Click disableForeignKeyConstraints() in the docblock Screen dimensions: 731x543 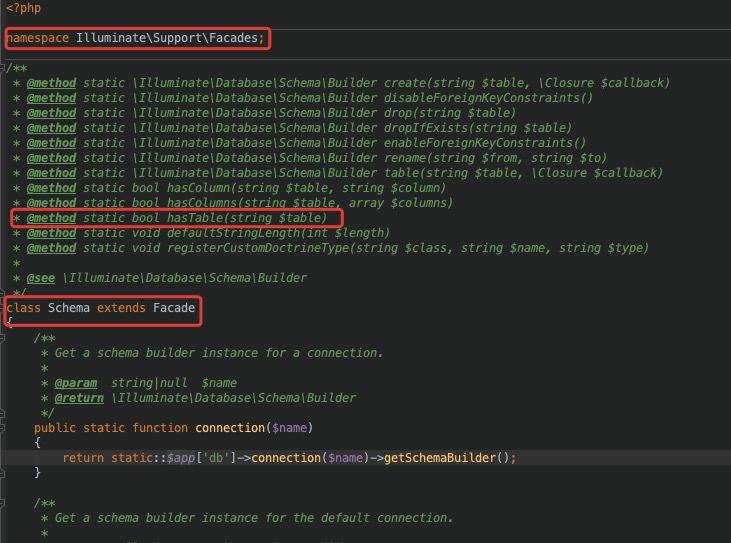coord(488,98)
